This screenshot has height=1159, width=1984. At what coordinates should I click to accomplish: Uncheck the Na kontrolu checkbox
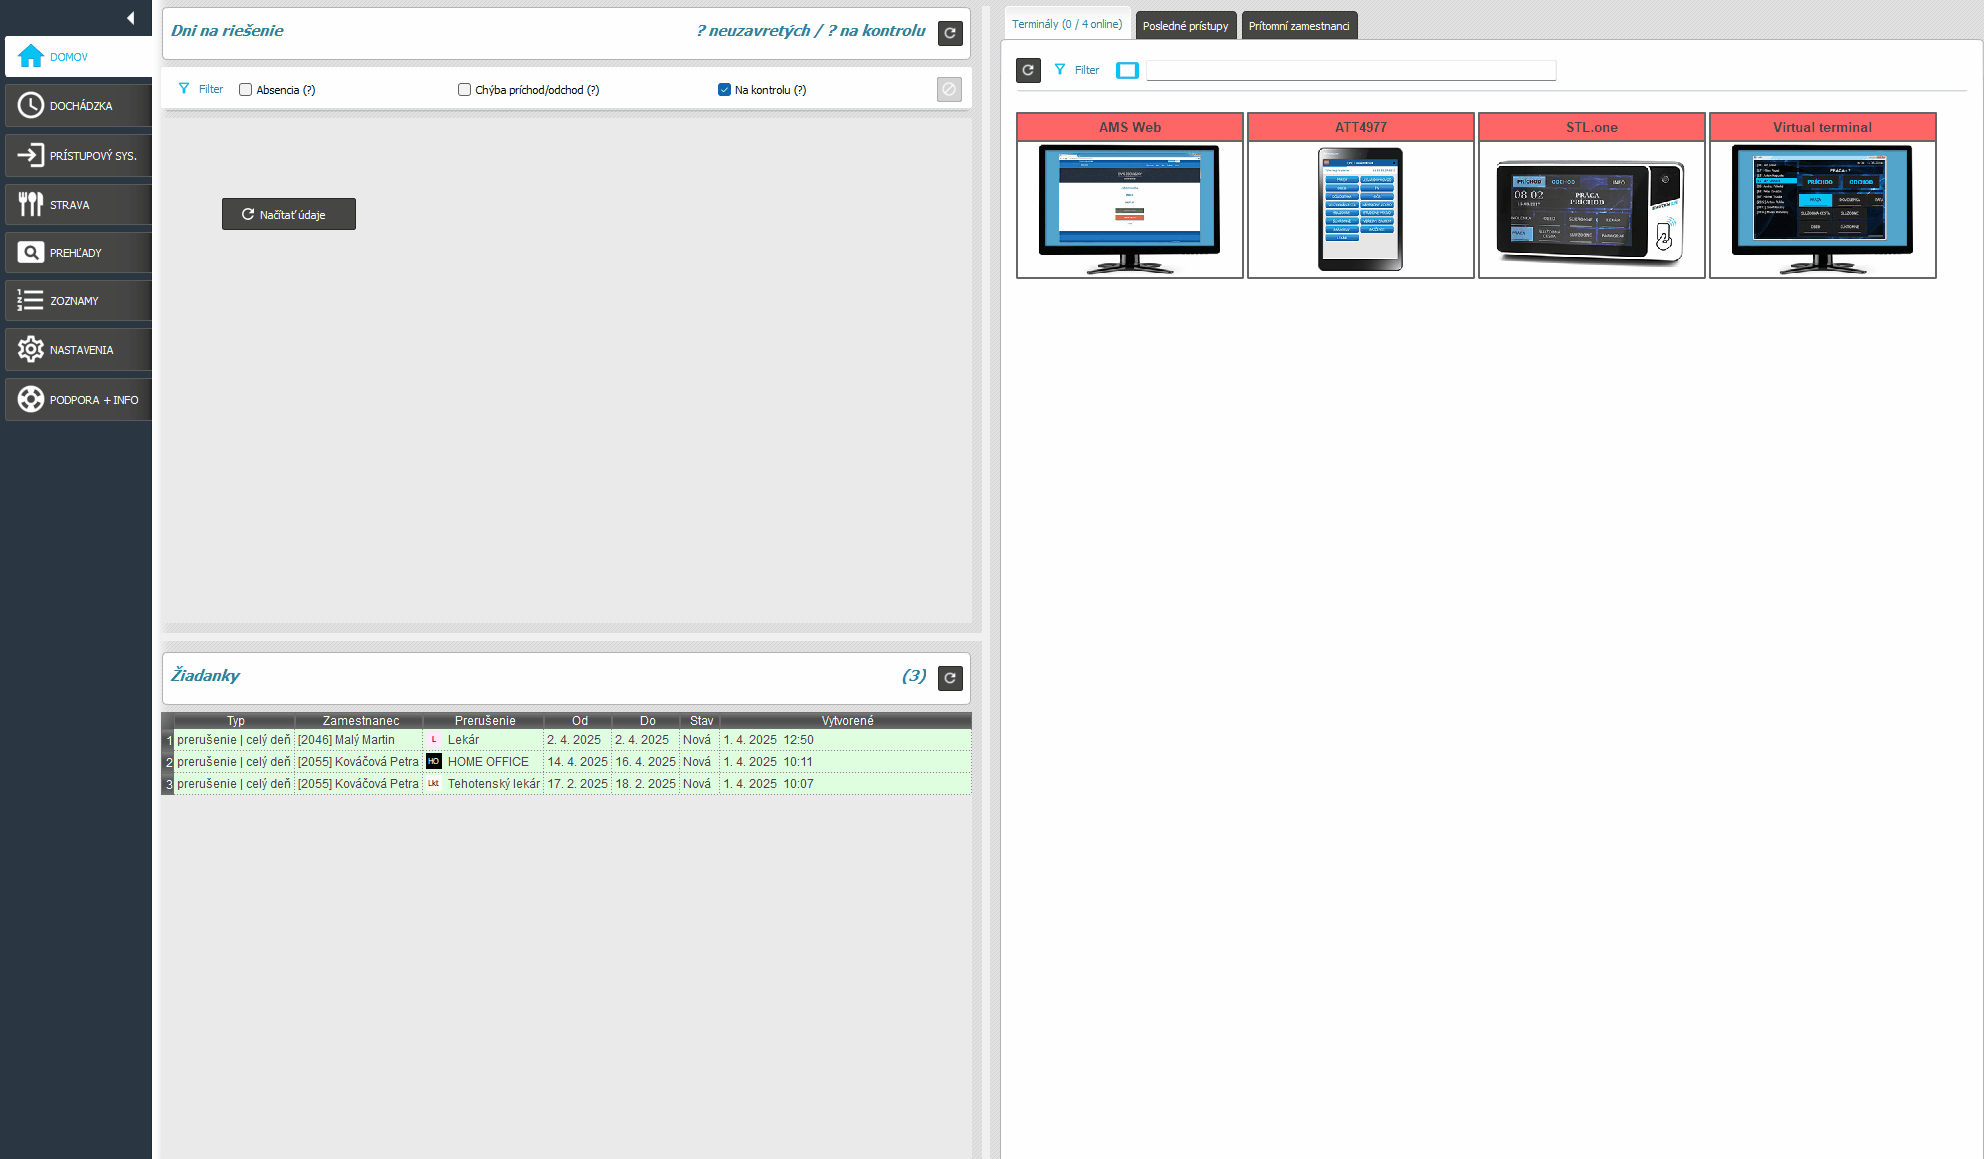tap(724, 90)
